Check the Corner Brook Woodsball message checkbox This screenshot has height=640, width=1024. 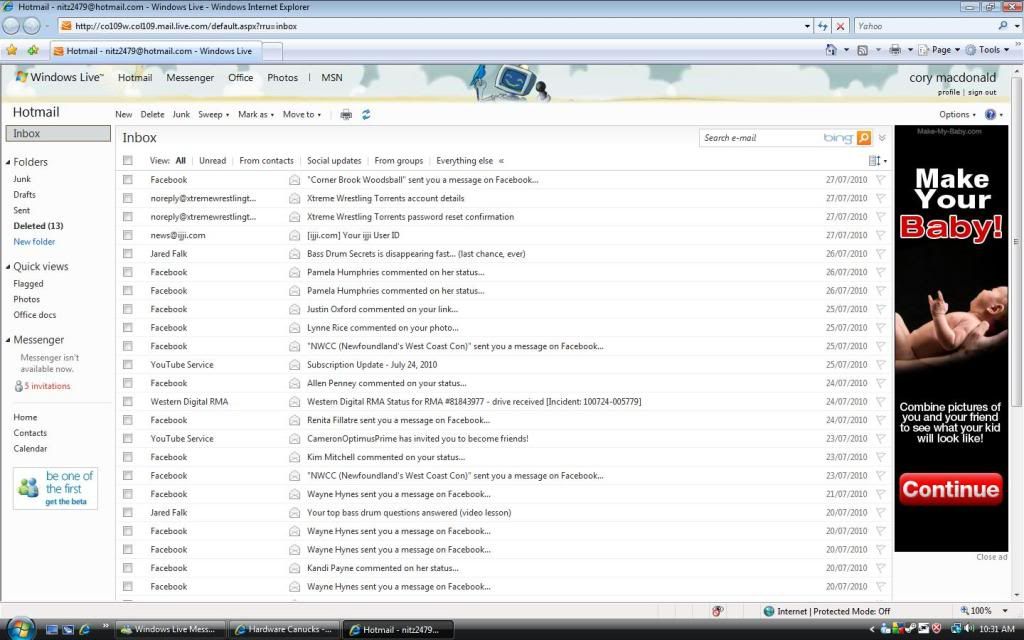(x=127, y=180)
